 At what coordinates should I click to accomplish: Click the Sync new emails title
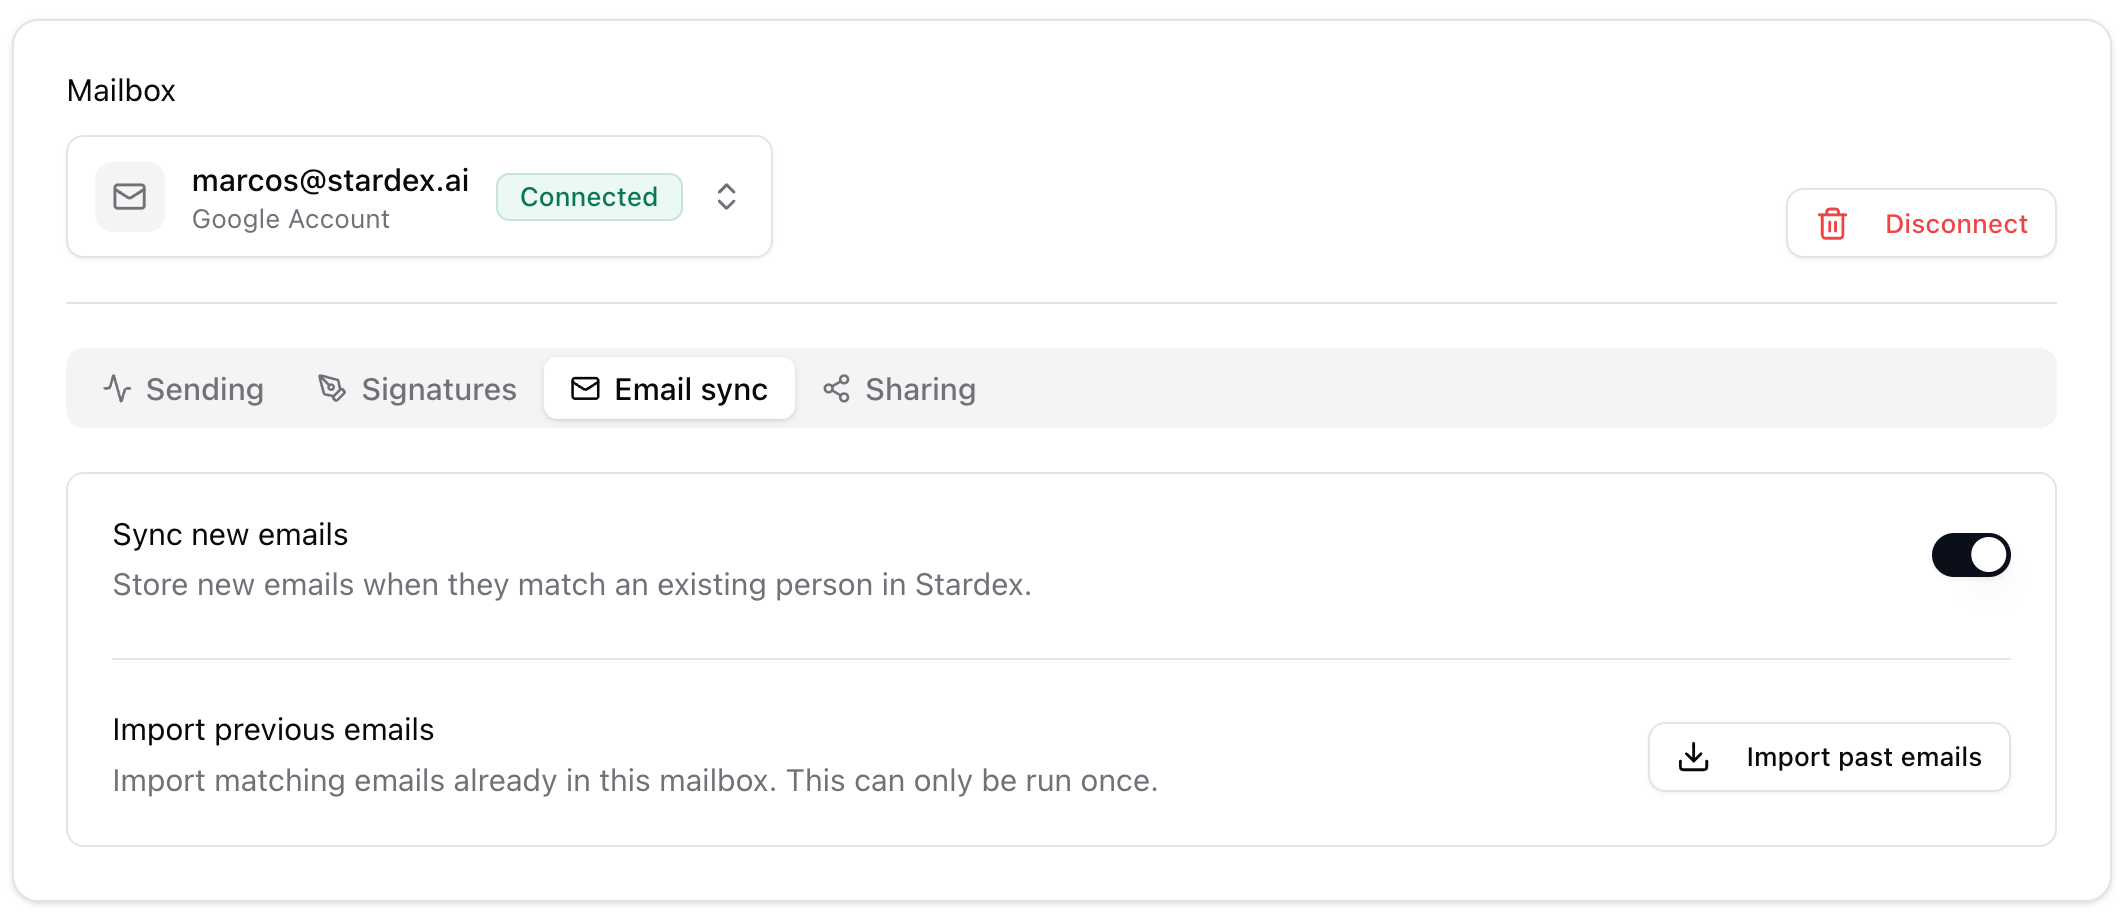231,535
